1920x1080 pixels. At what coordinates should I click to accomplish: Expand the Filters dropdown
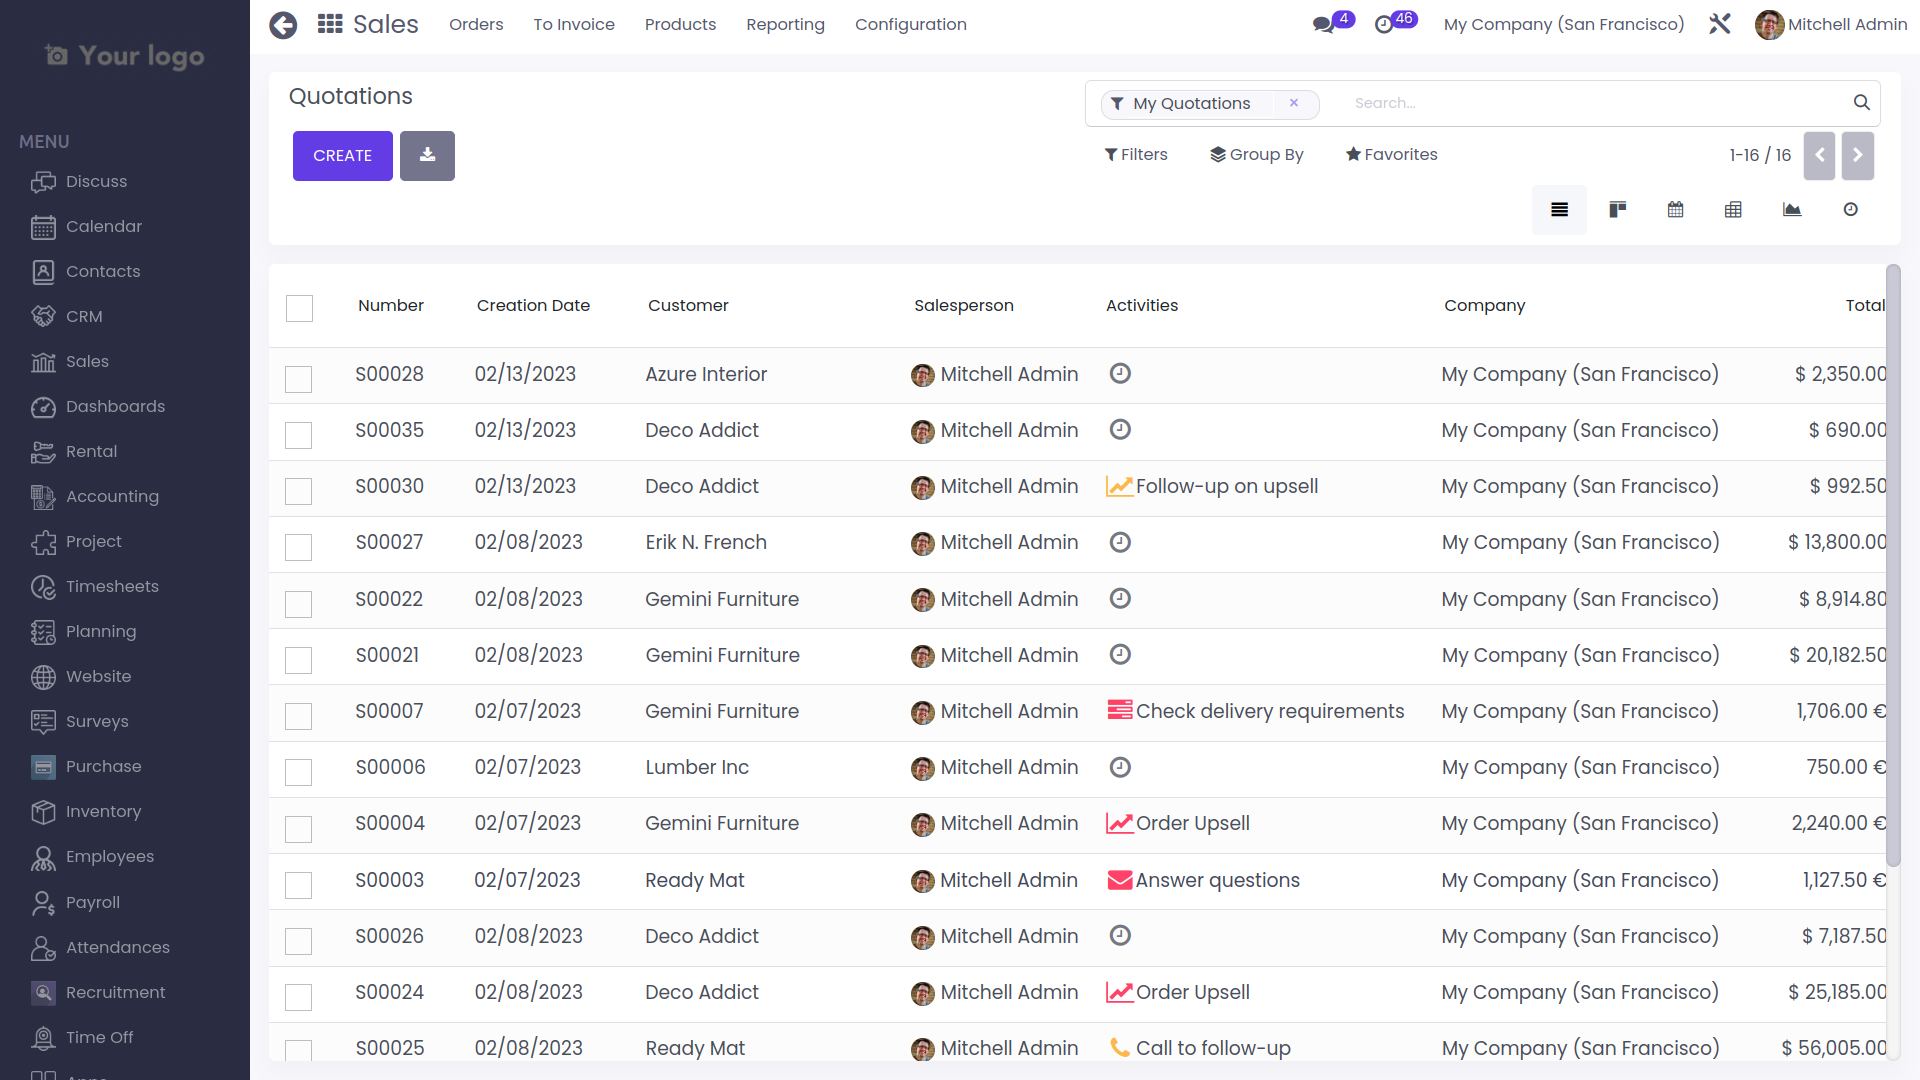[x=1136, y=154]
